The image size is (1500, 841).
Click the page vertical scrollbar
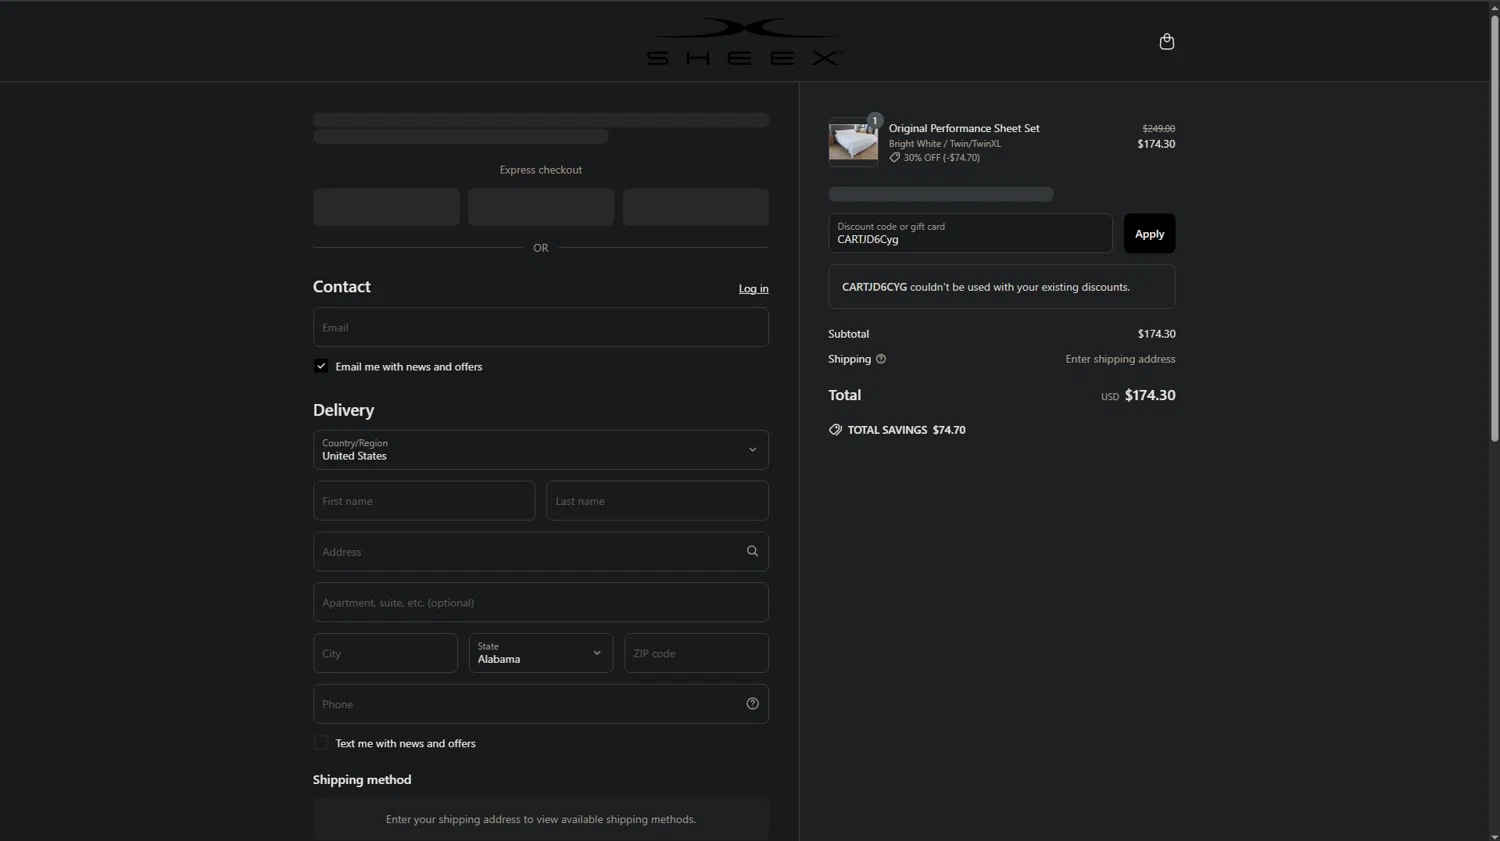pyautogui.click(x=1494, y=230)
